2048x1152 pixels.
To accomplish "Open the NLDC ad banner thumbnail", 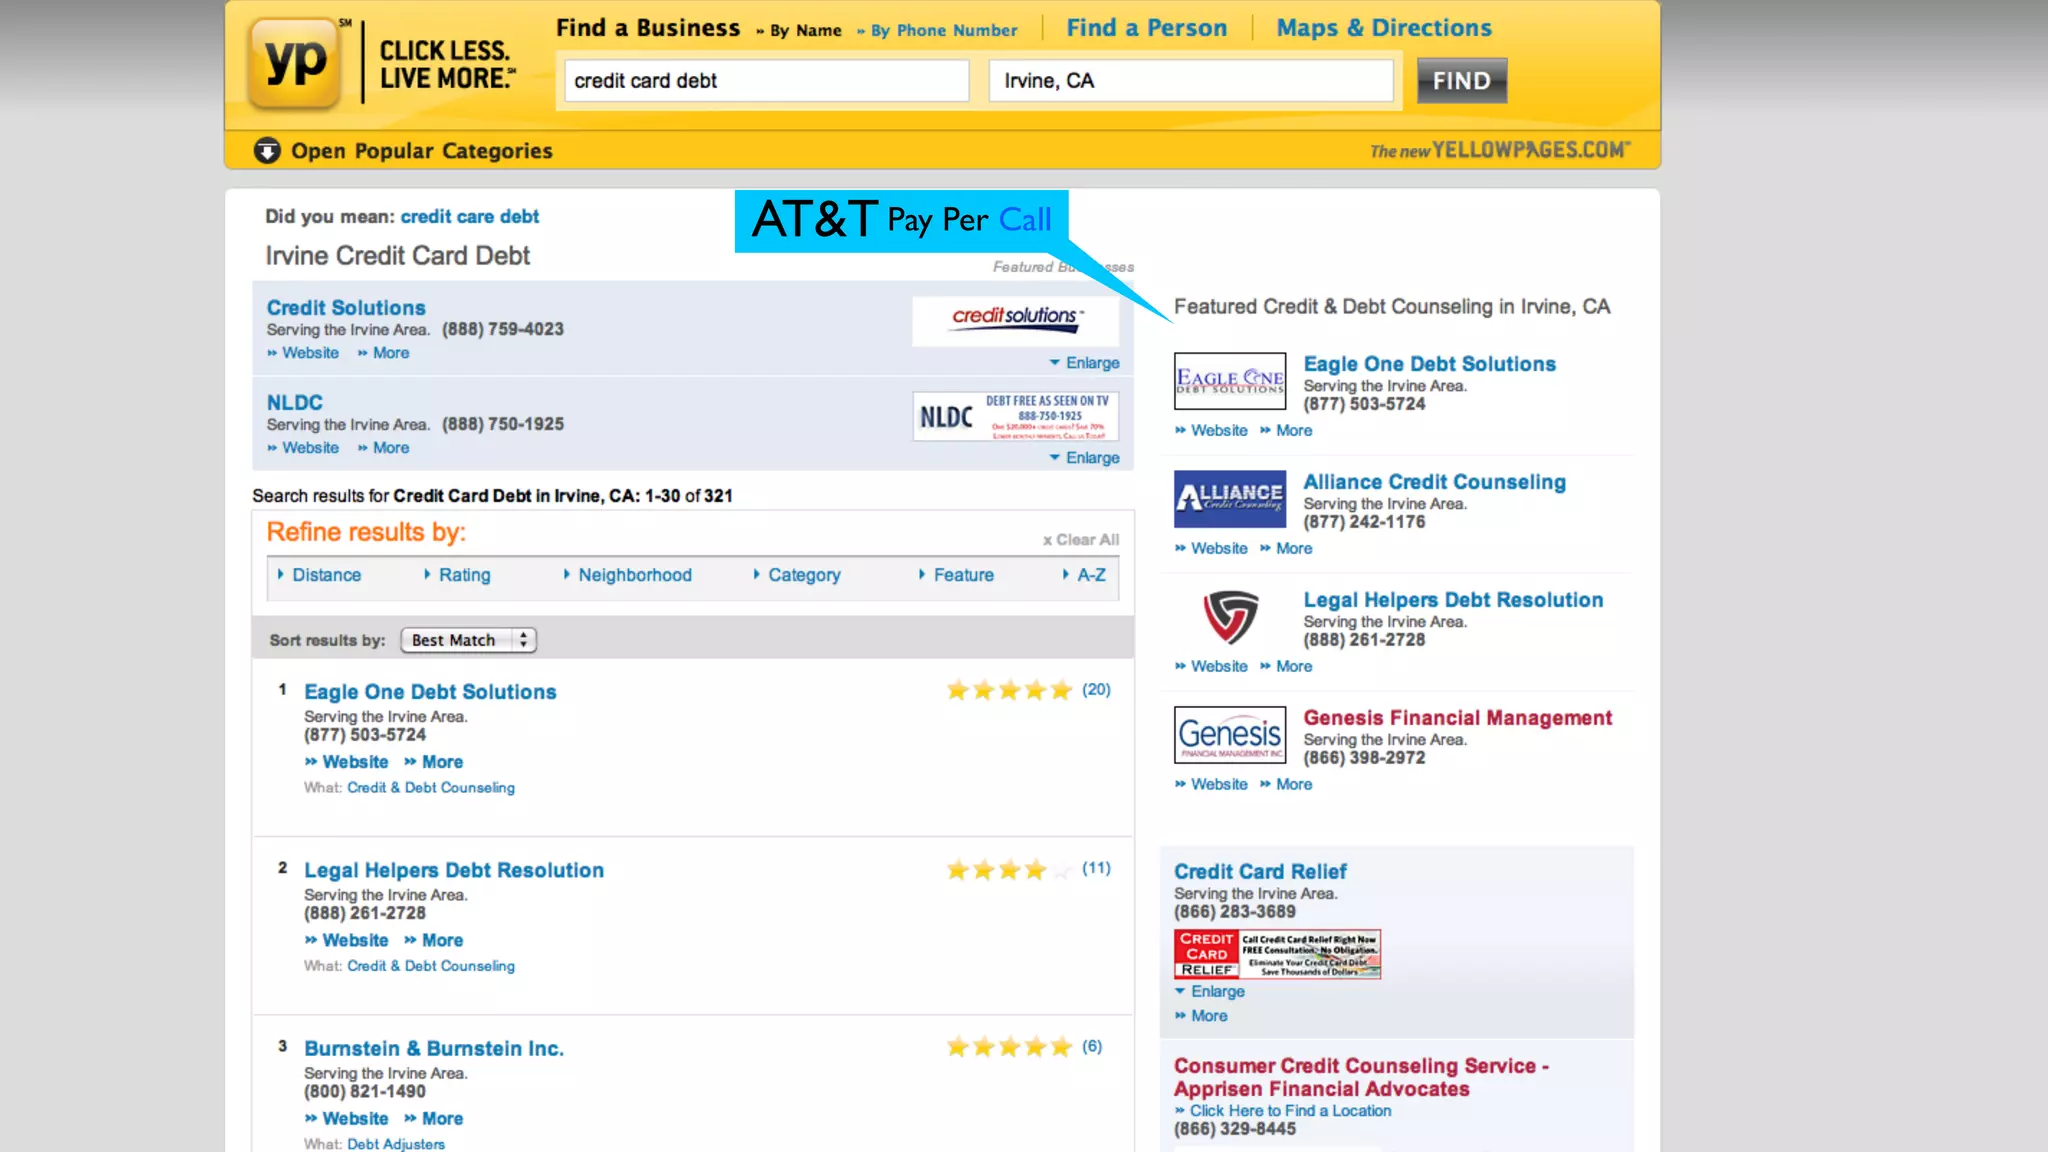I will [x=1015, y=416].
